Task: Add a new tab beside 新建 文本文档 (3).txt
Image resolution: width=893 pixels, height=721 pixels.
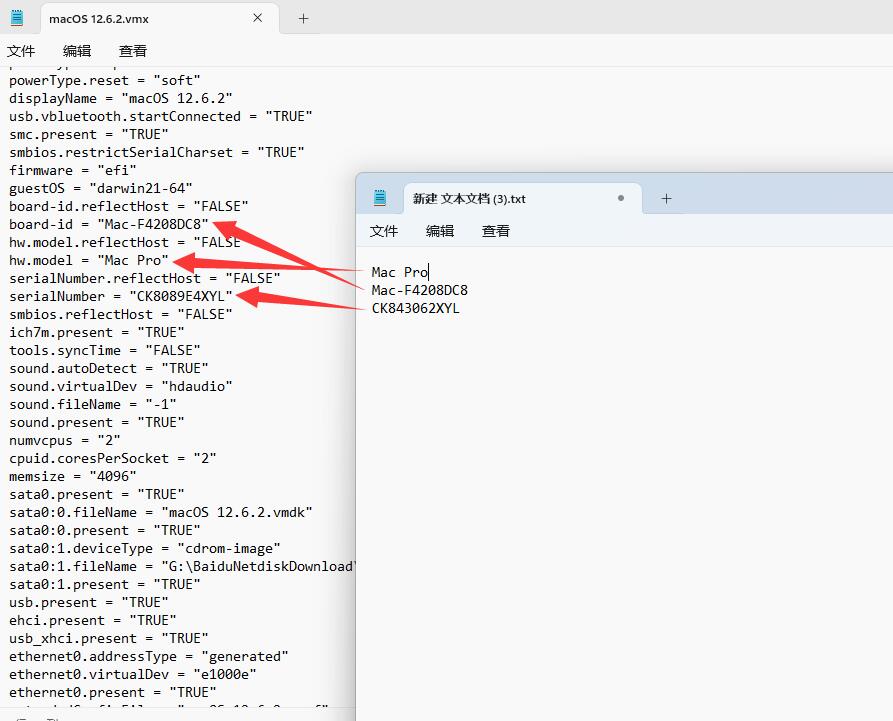Action: [x=667, y=198]
